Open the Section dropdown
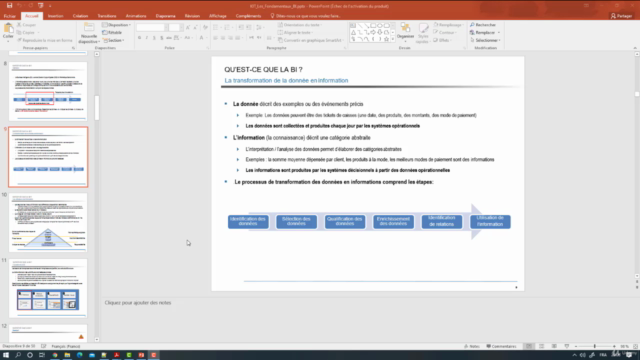Viewport: 640px width, 360px height. pyautogui.click(x=113, y=40)
